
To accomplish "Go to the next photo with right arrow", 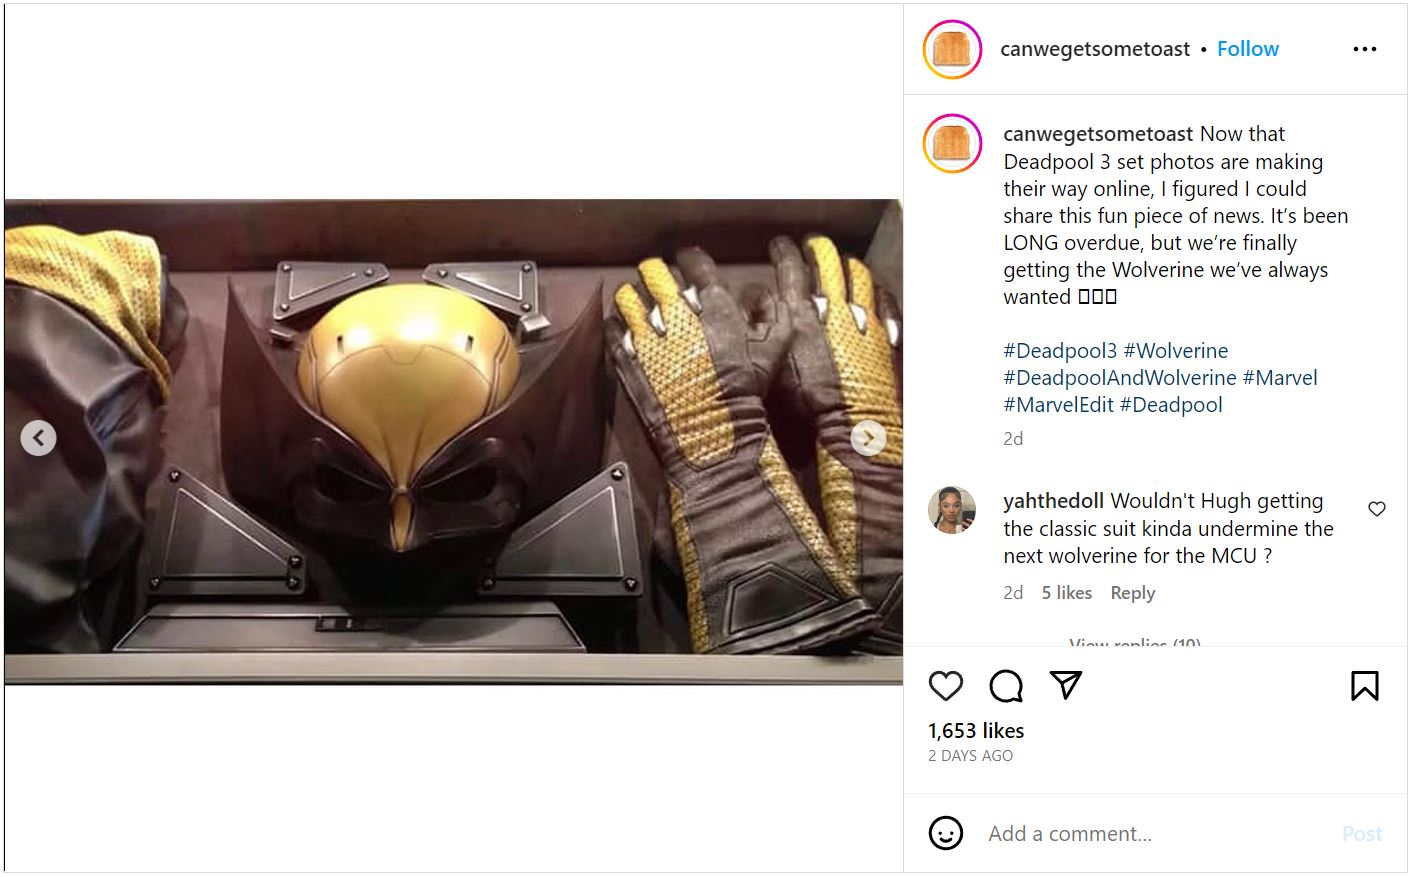I will (868, 438).
